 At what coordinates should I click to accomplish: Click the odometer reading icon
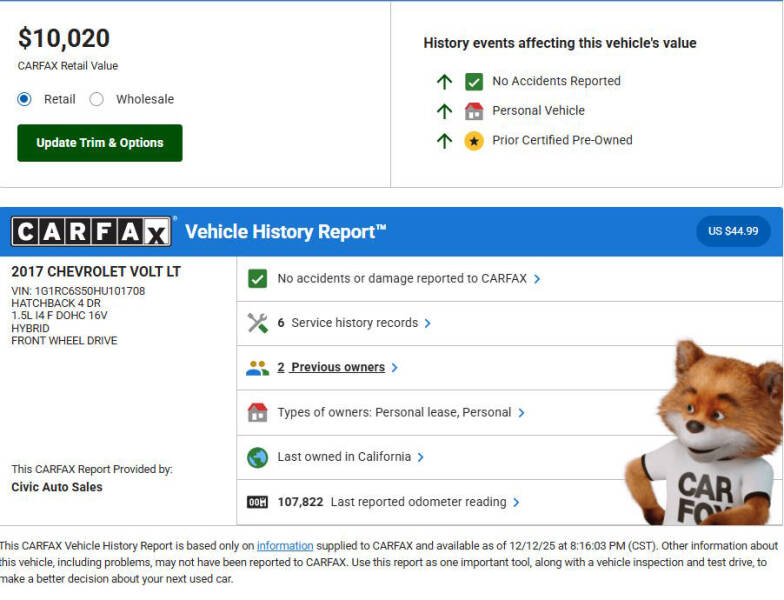[x=257, y=502]
